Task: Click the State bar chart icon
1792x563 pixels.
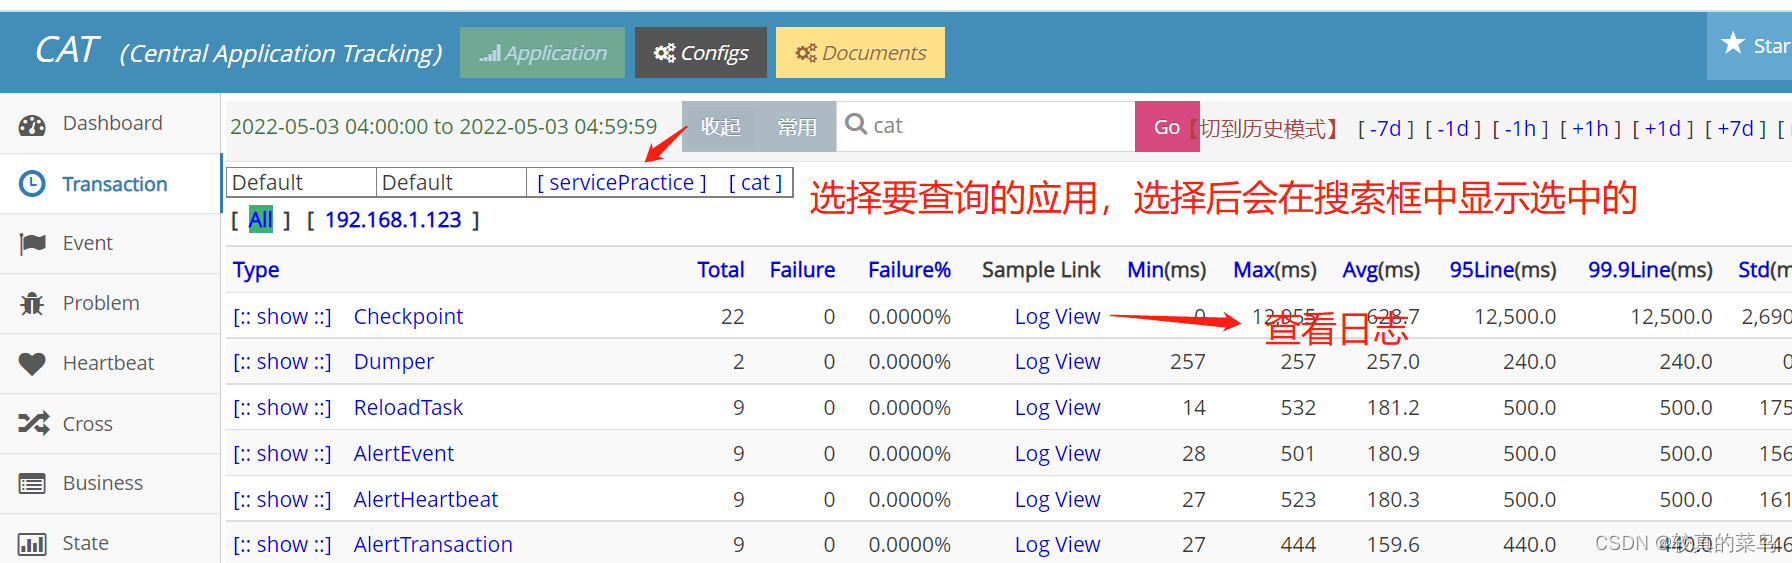Action: [32, 544]
